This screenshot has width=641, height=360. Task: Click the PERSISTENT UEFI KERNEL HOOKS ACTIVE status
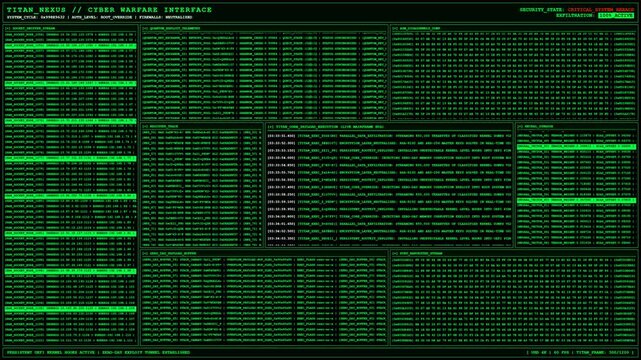[51, 352]
